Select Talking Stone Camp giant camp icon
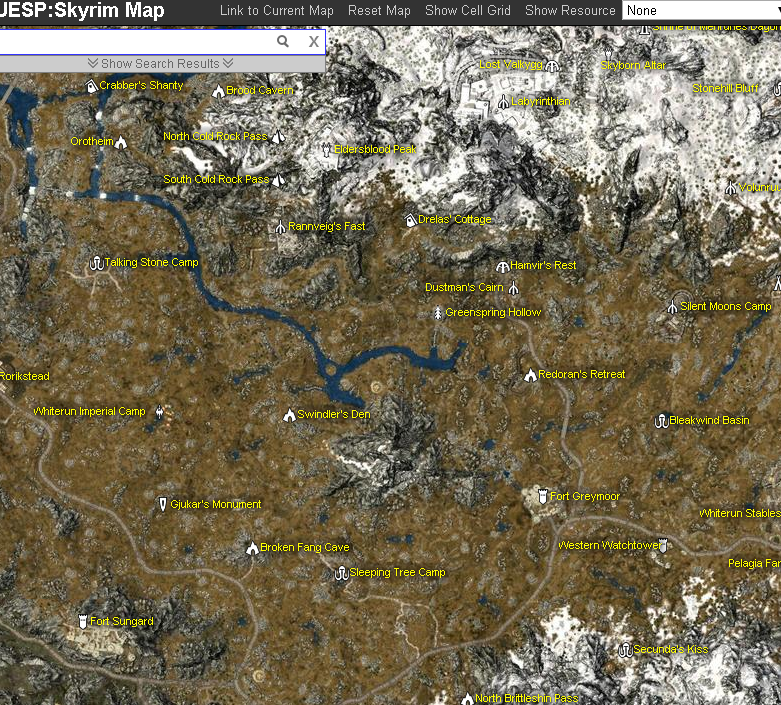The image size is (781, 705). coord(96,263)
